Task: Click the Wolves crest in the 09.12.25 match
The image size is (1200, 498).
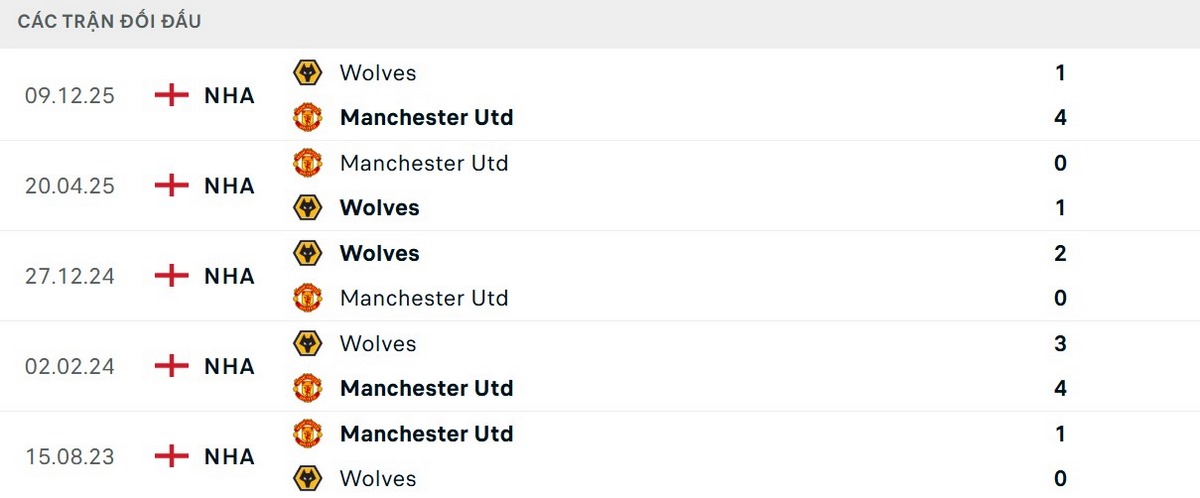Action: tap(307, 73)
